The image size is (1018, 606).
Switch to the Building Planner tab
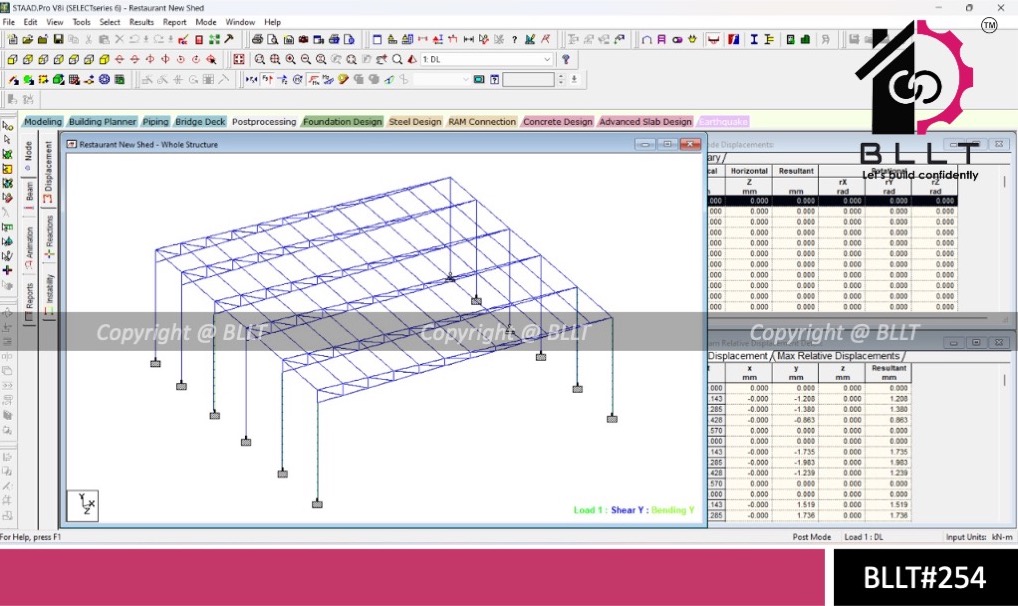pos(103,121)
